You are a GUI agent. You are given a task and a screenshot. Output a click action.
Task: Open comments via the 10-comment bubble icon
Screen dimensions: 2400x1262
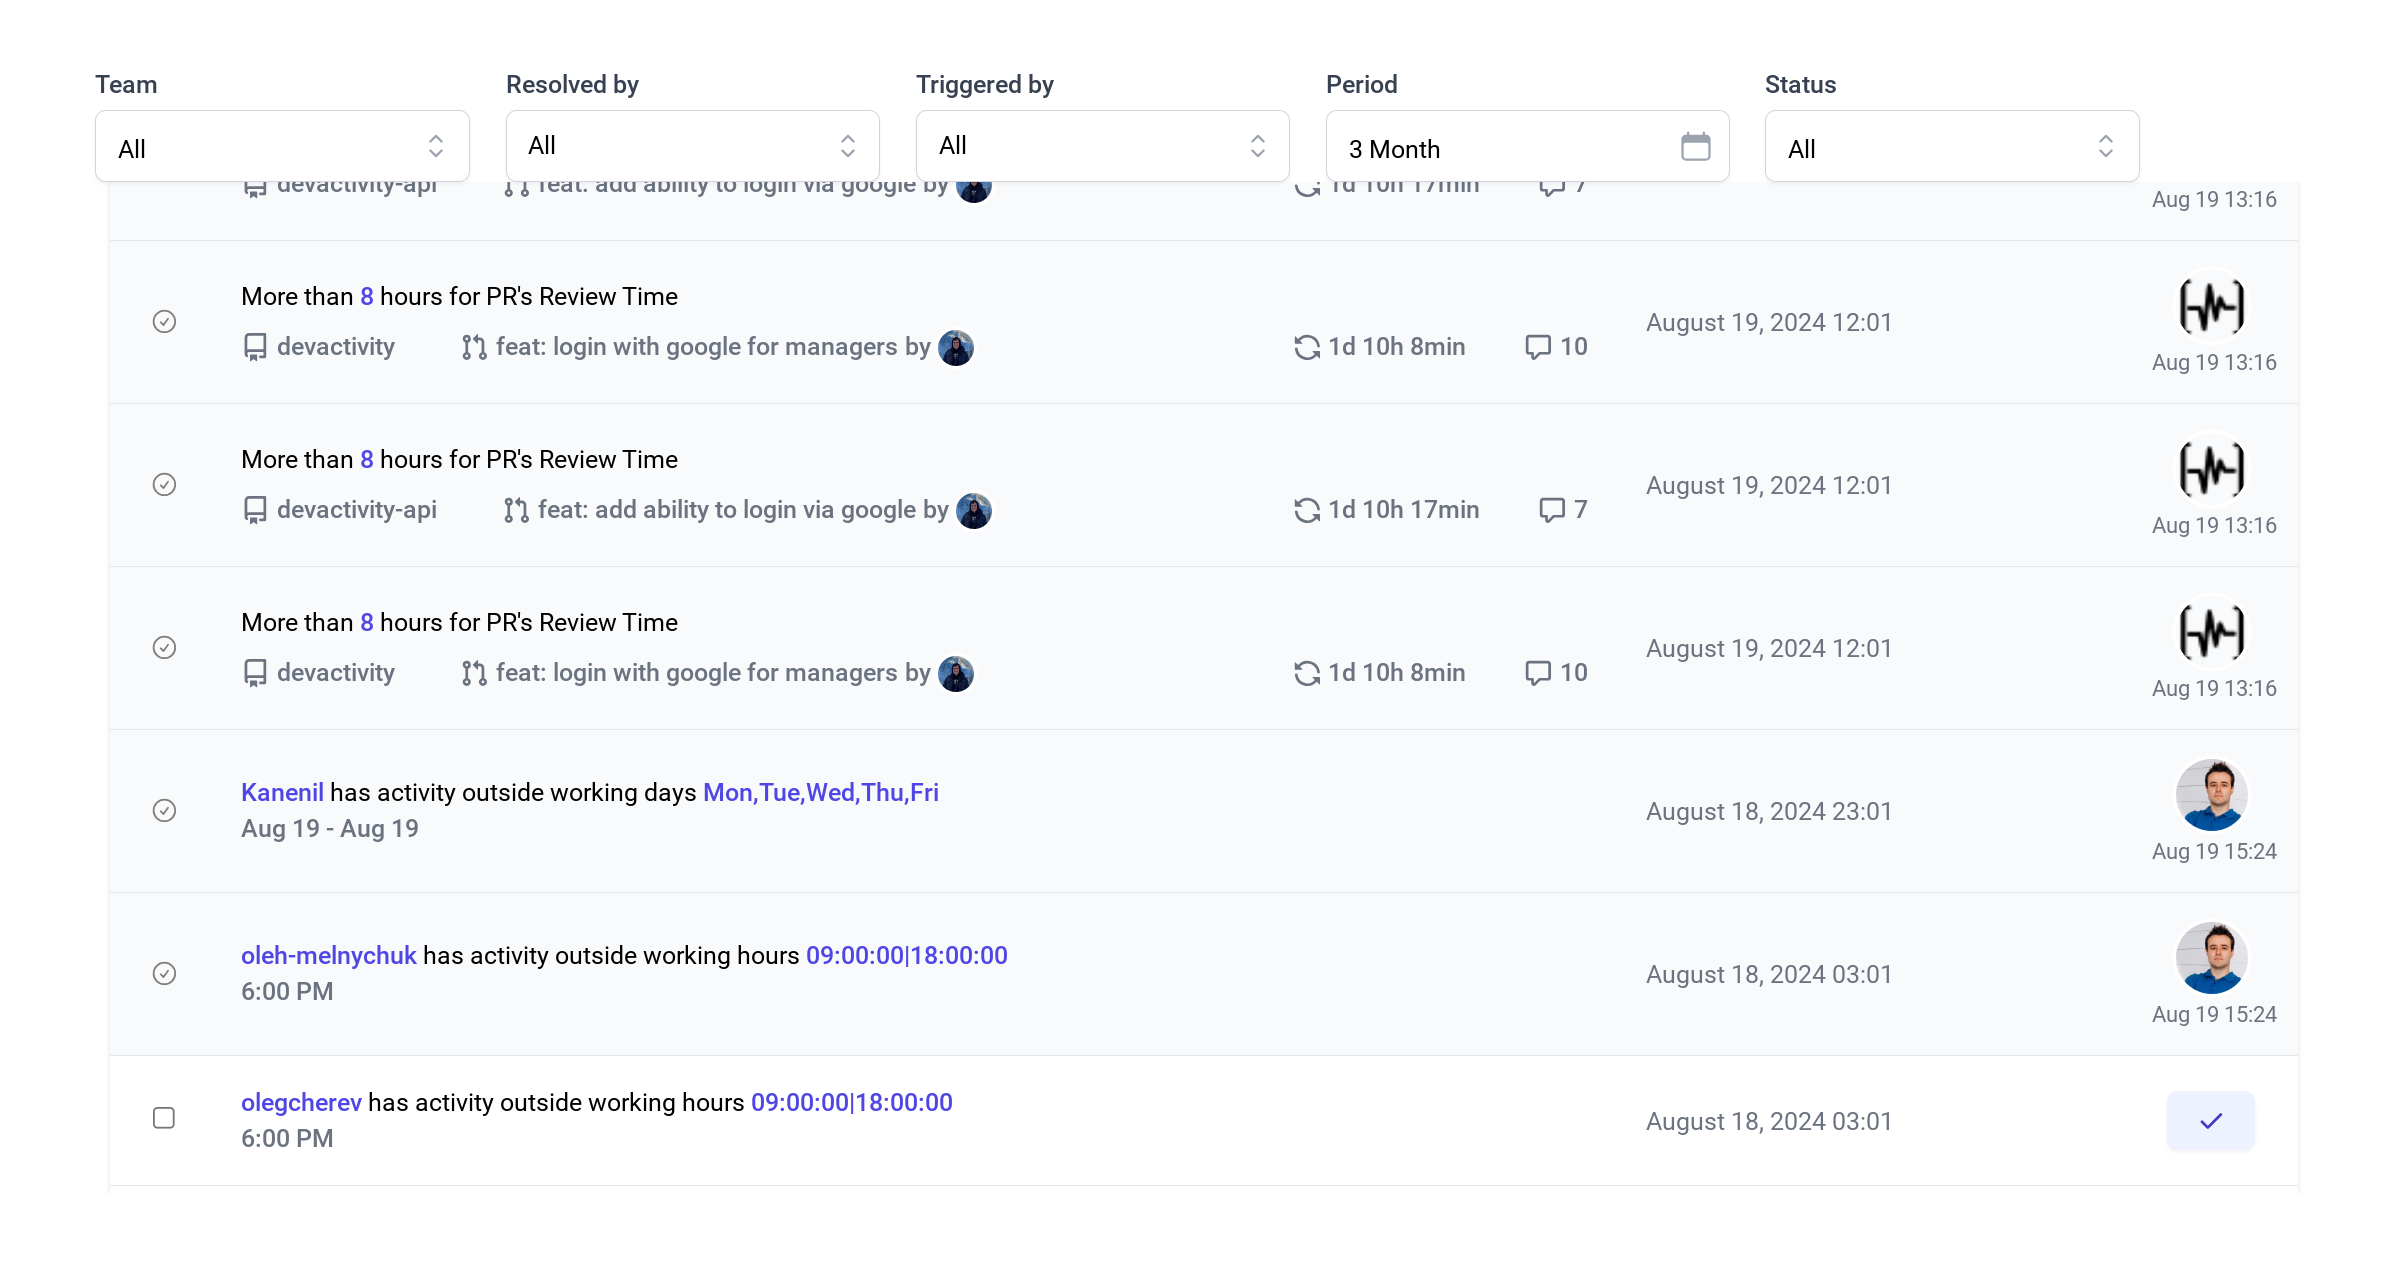click(1537, 347)
